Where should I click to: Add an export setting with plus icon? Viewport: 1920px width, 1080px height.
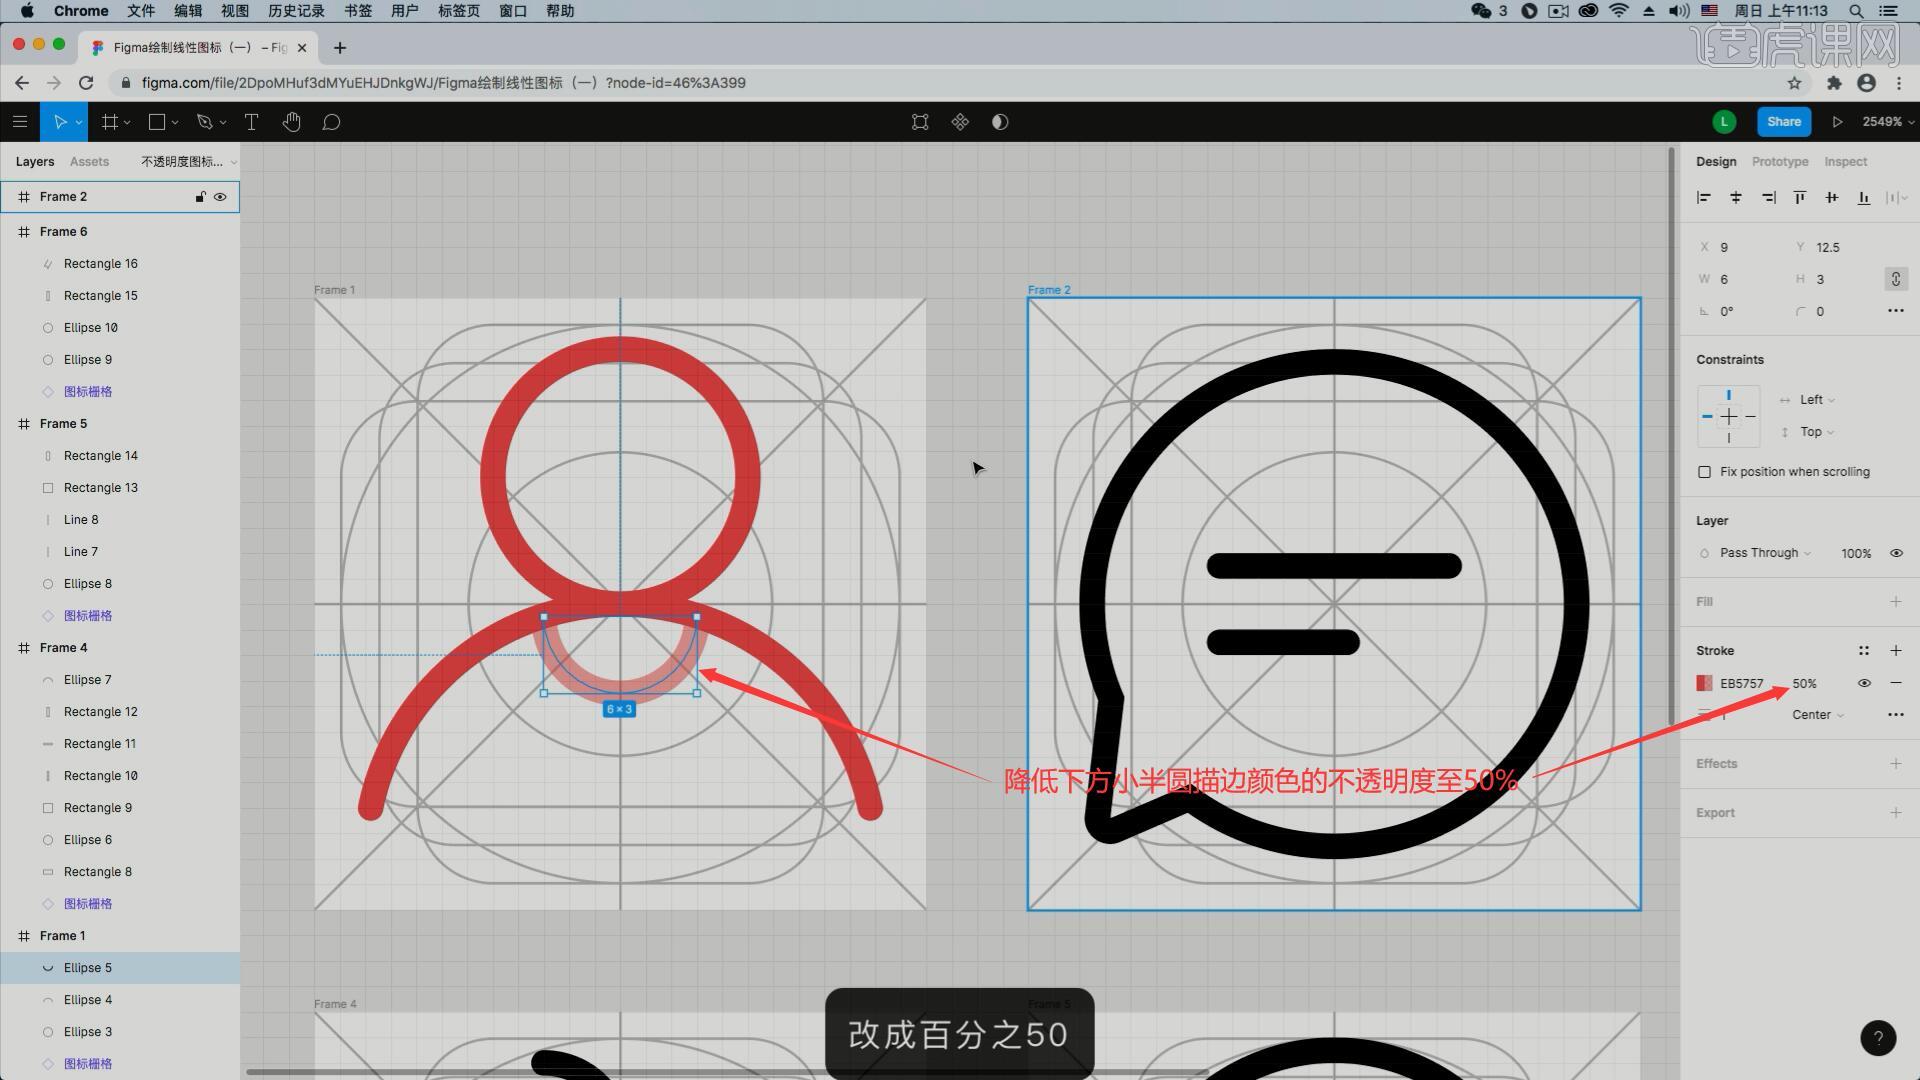pyautogui.click(x=1896, y=813)
